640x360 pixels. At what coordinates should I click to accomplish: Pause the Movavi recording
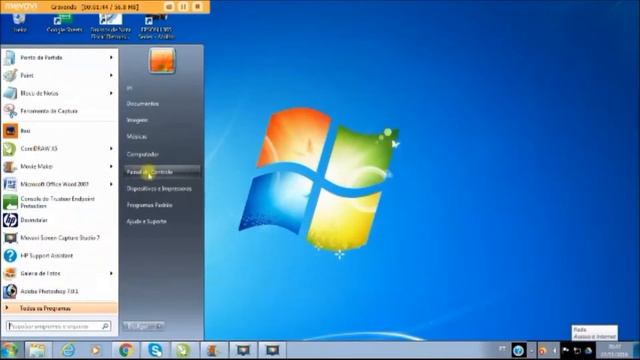[x=183, y=7]
